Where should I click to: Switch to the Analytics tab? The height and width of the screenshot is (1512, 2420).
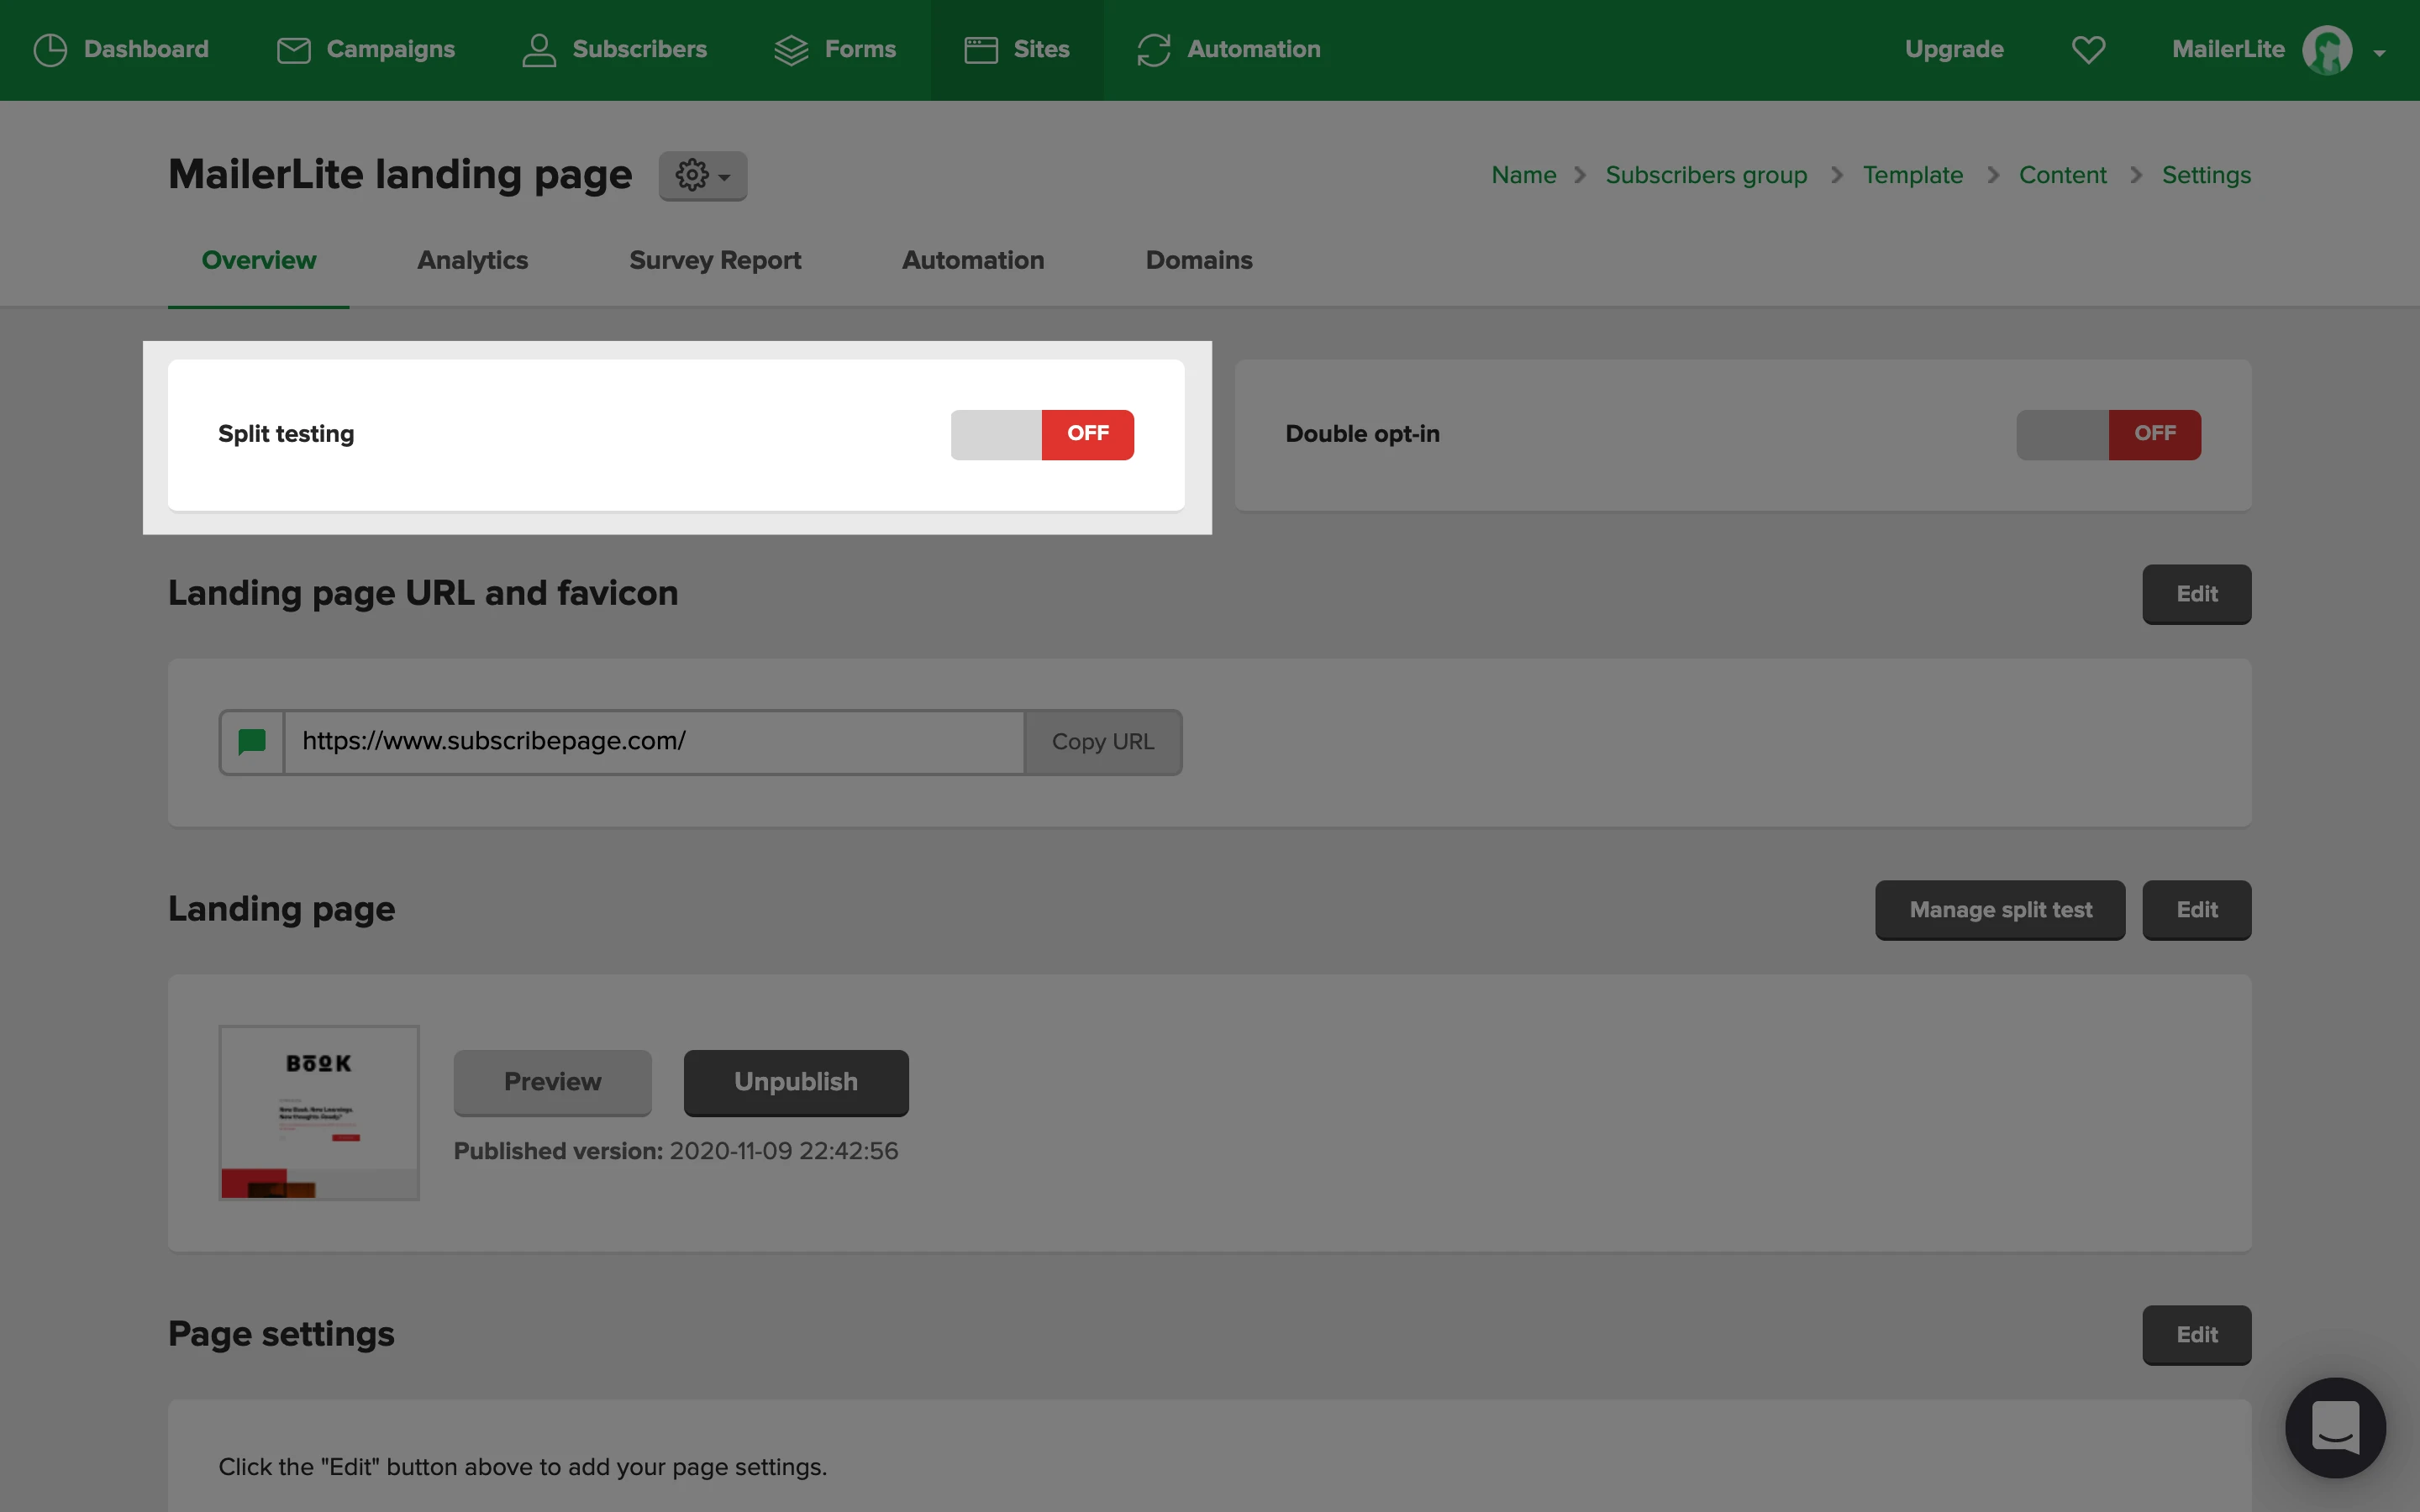pos(472,260)
